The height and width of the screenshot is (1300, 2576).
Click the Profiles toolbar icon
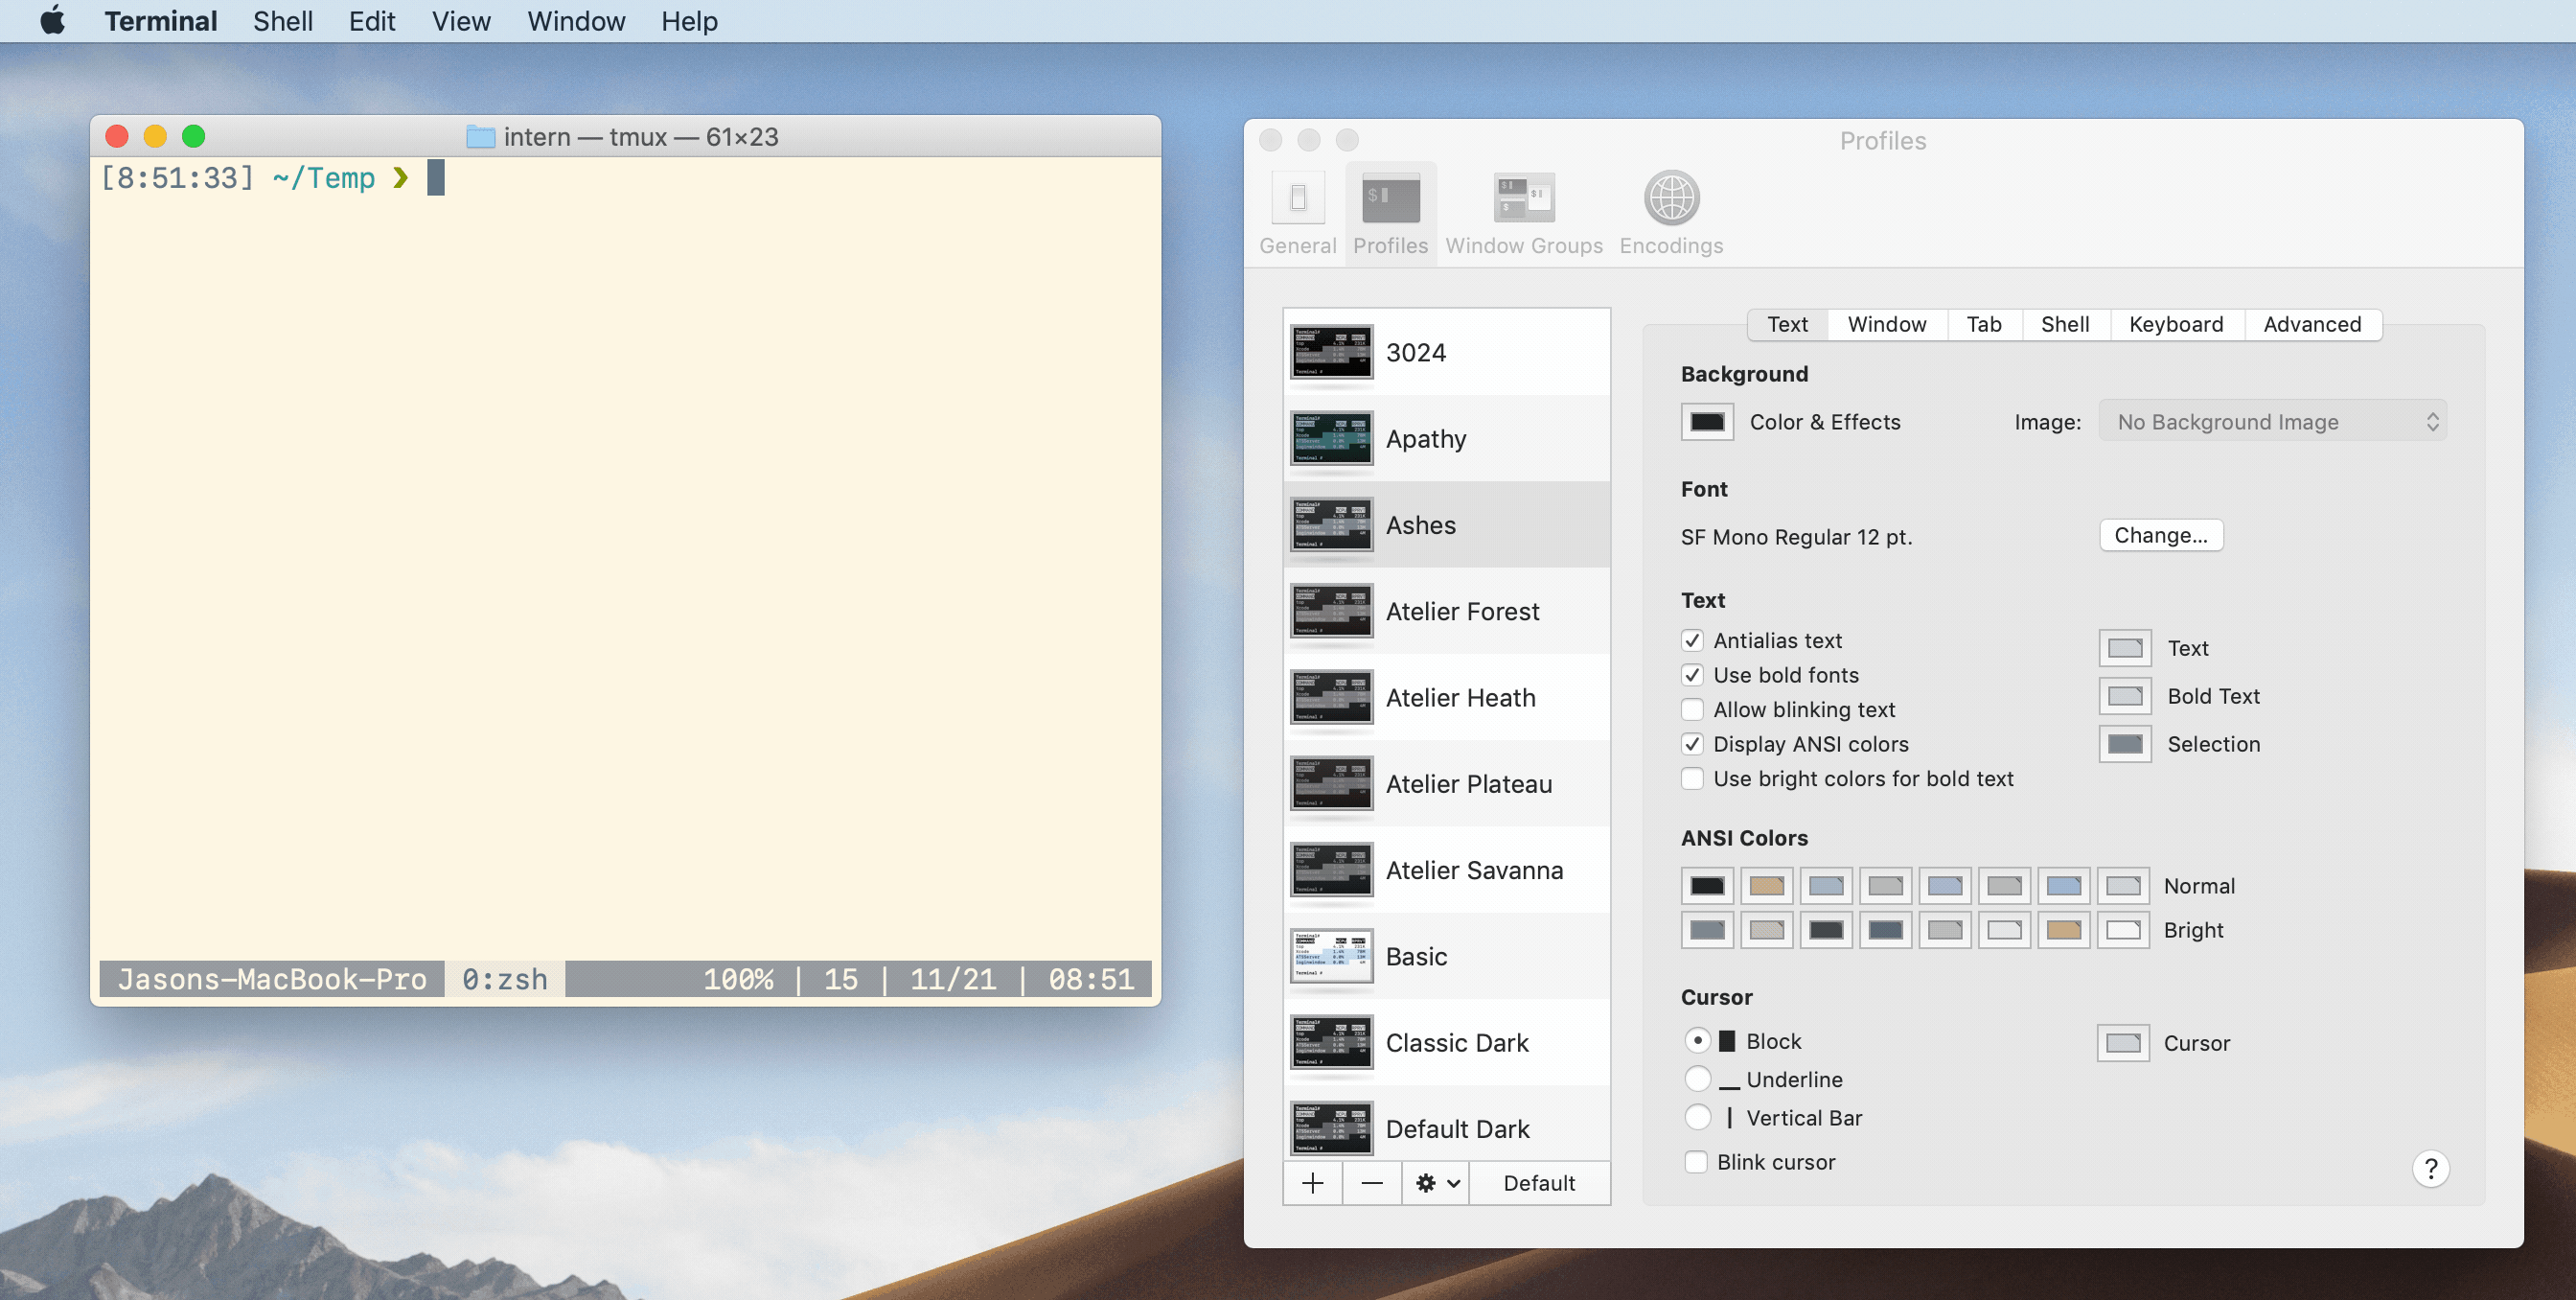[1390, 213]
